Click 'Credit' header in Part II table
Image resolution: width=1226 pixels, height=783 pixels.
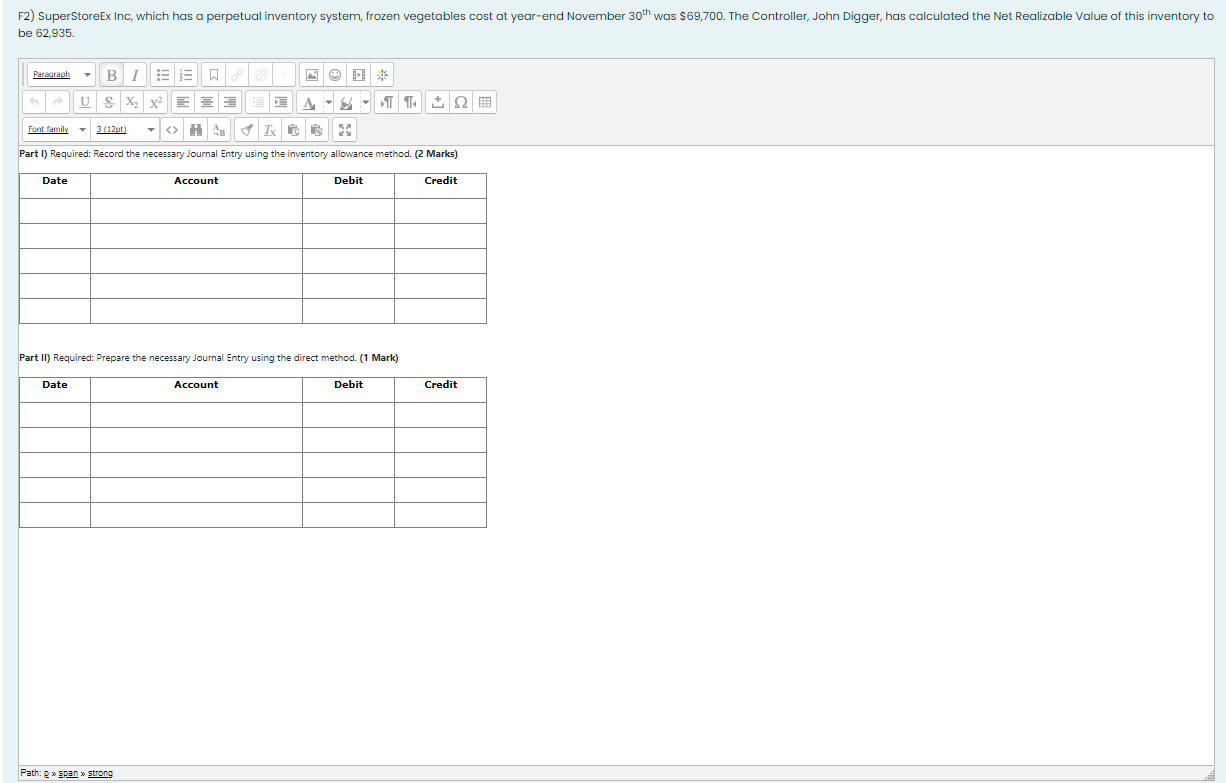pos(441,385)
